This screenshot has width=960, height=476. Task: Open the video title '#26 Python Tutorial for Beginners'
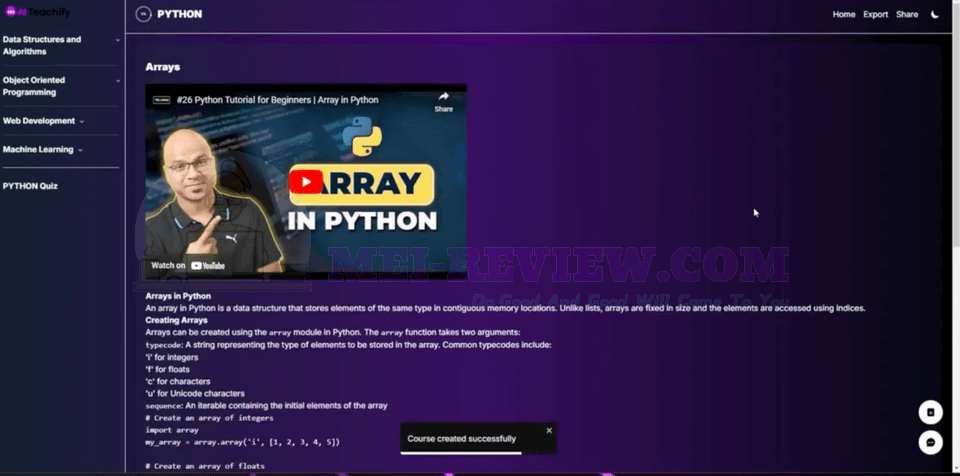coord(277,100)
